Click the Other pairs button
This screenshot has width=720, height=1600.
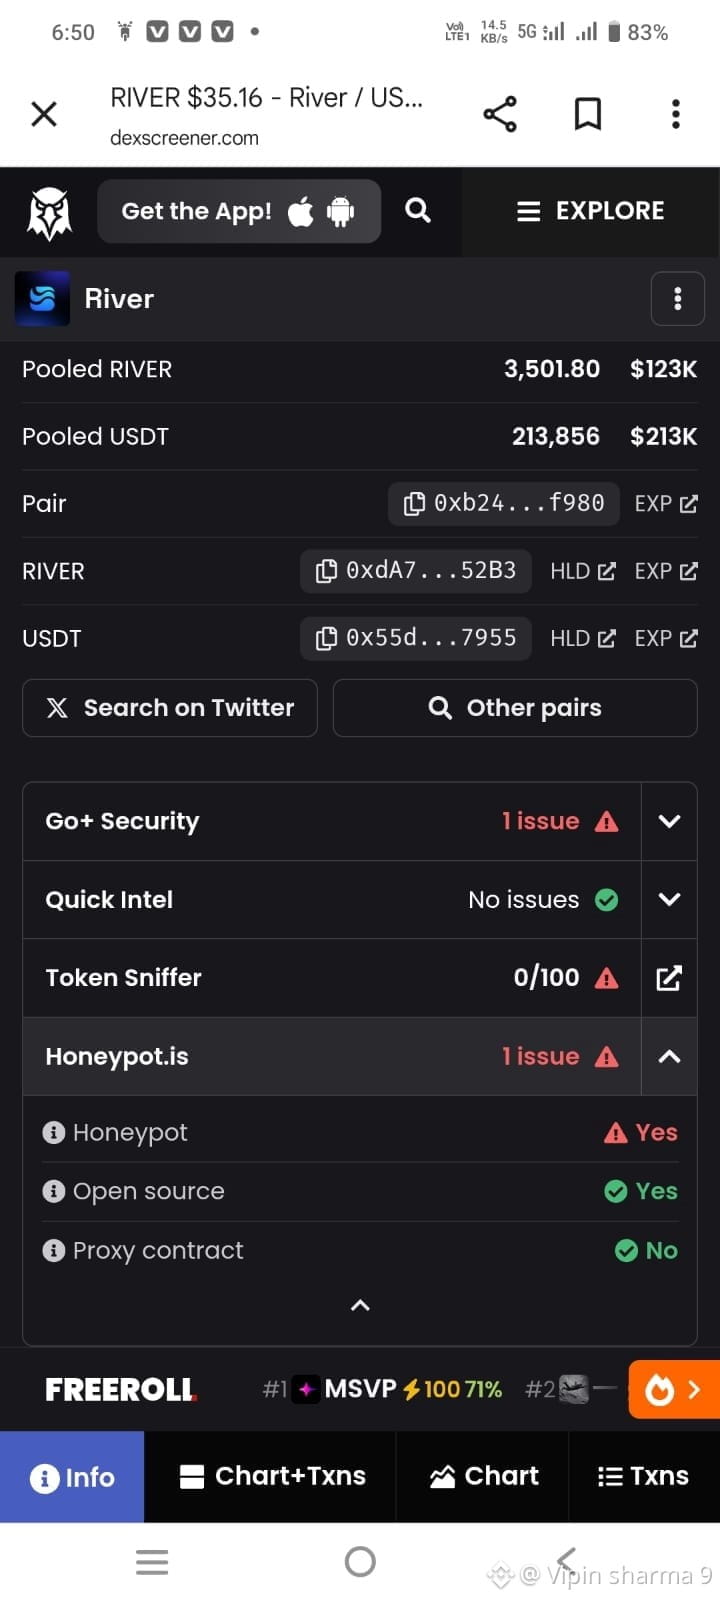[x=515, y=708]
